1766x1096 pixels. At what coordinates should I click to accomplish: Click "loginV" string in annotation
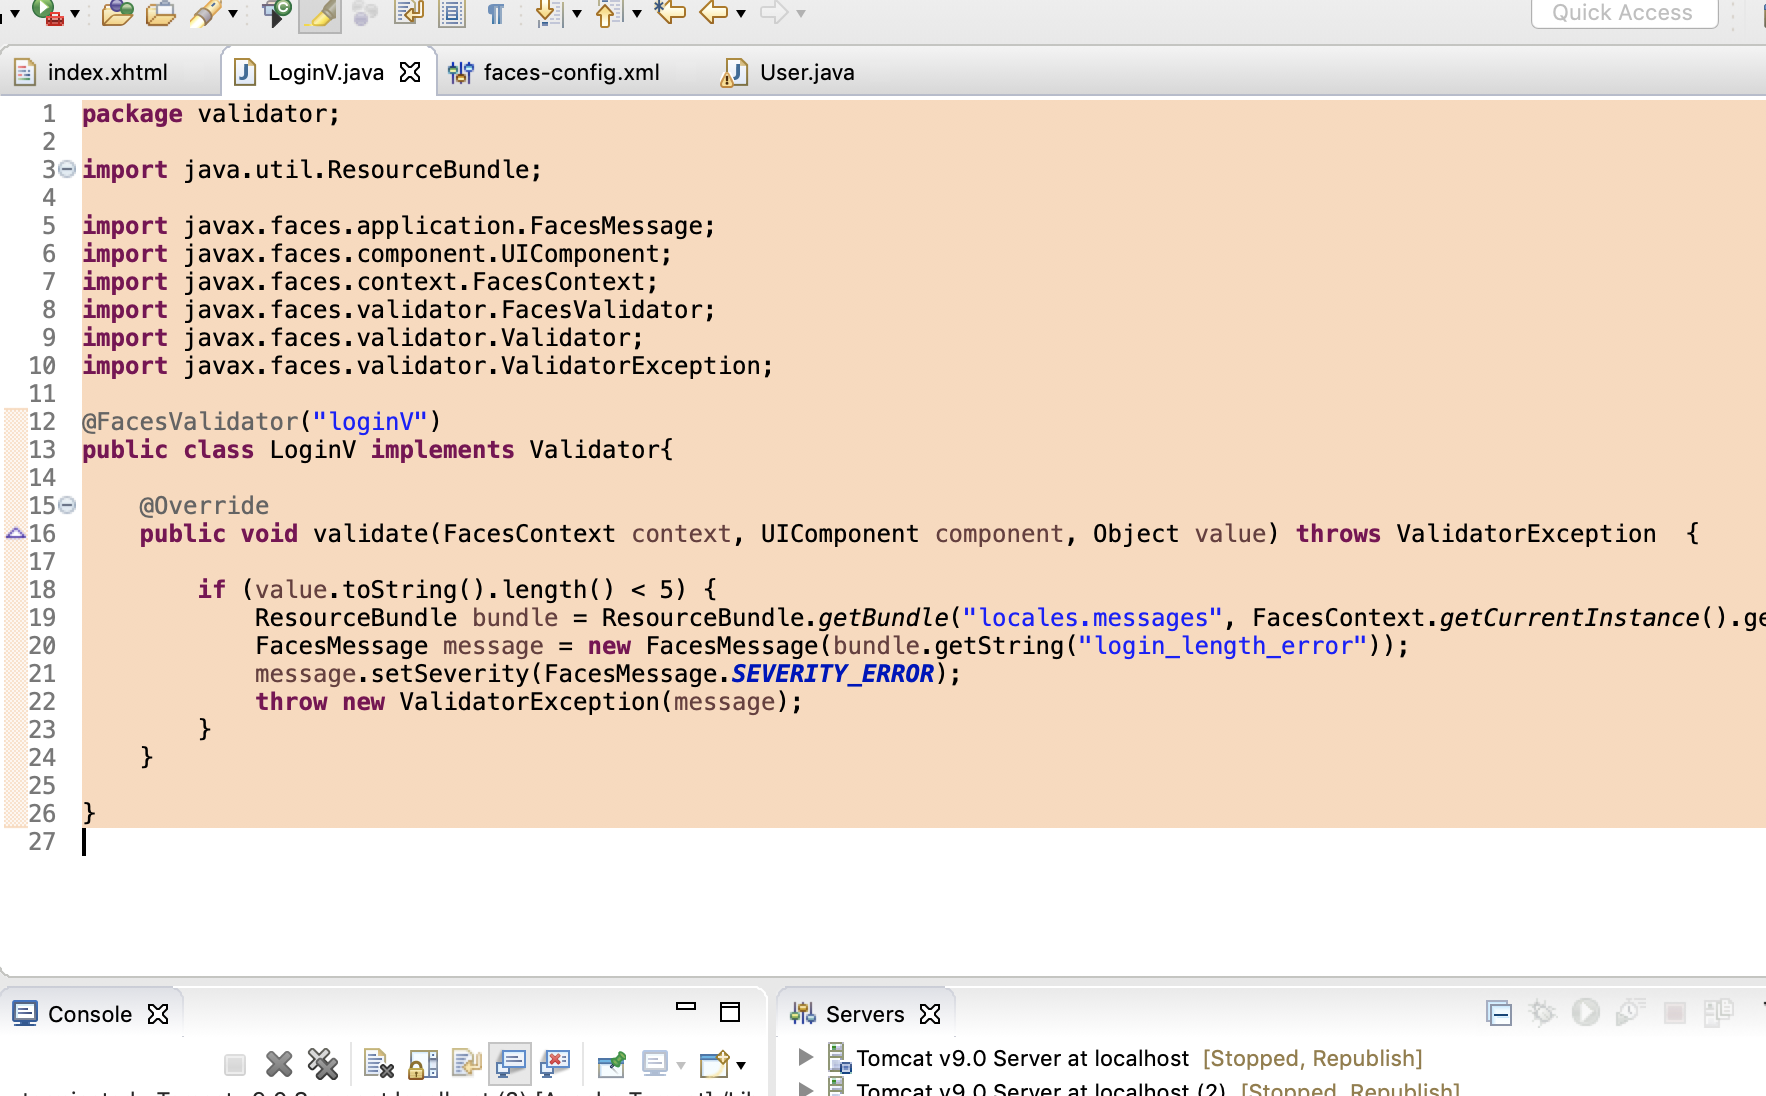pyautogui.click(x=370, y=422)
